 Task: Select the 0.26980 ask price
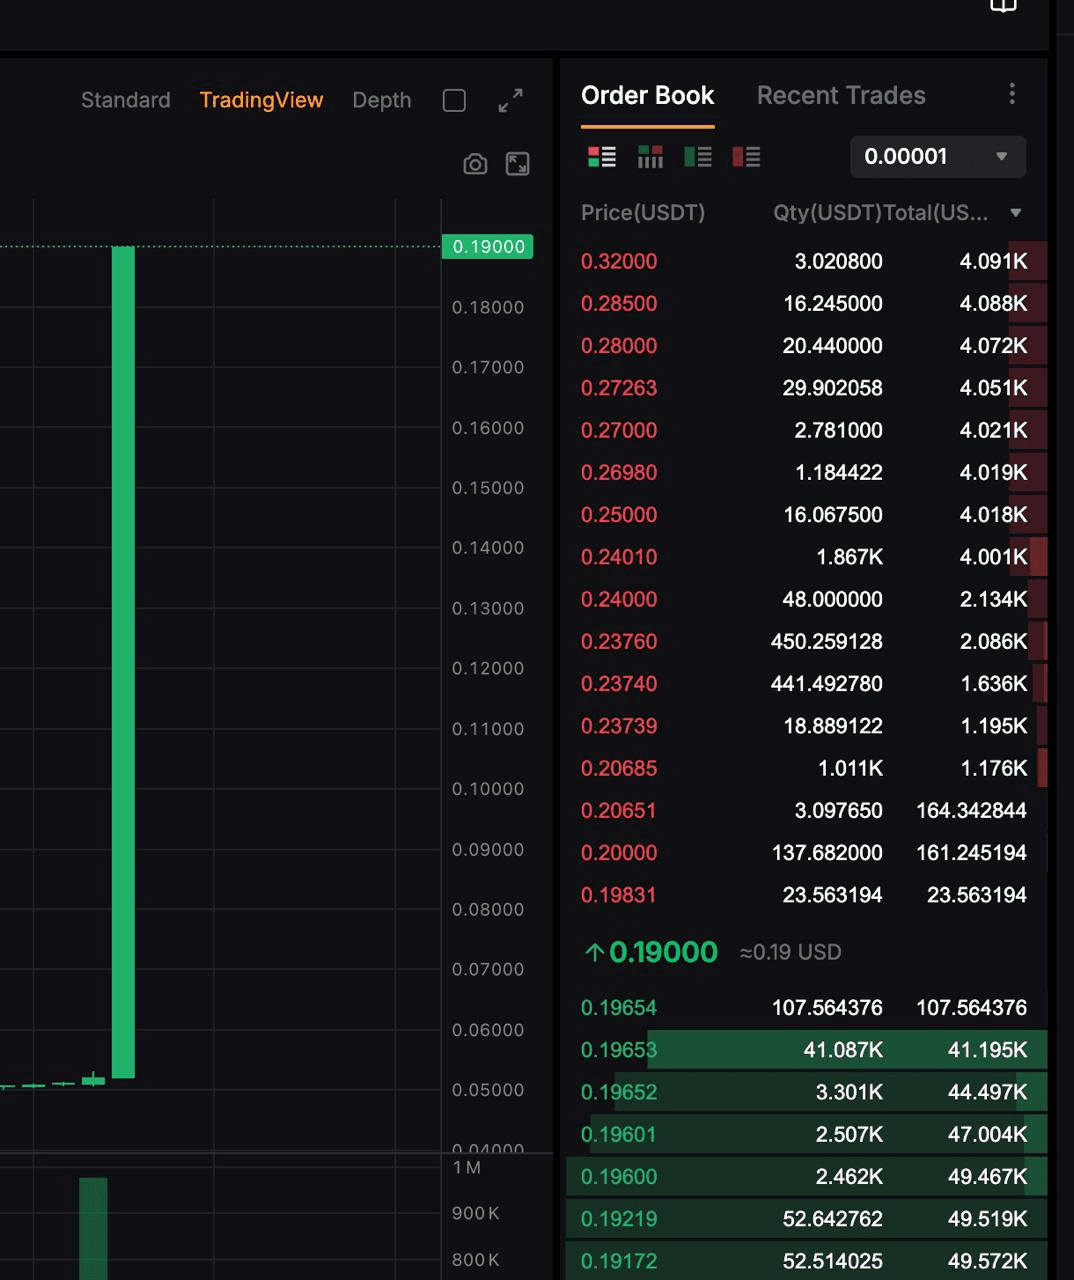click(619, 472)
